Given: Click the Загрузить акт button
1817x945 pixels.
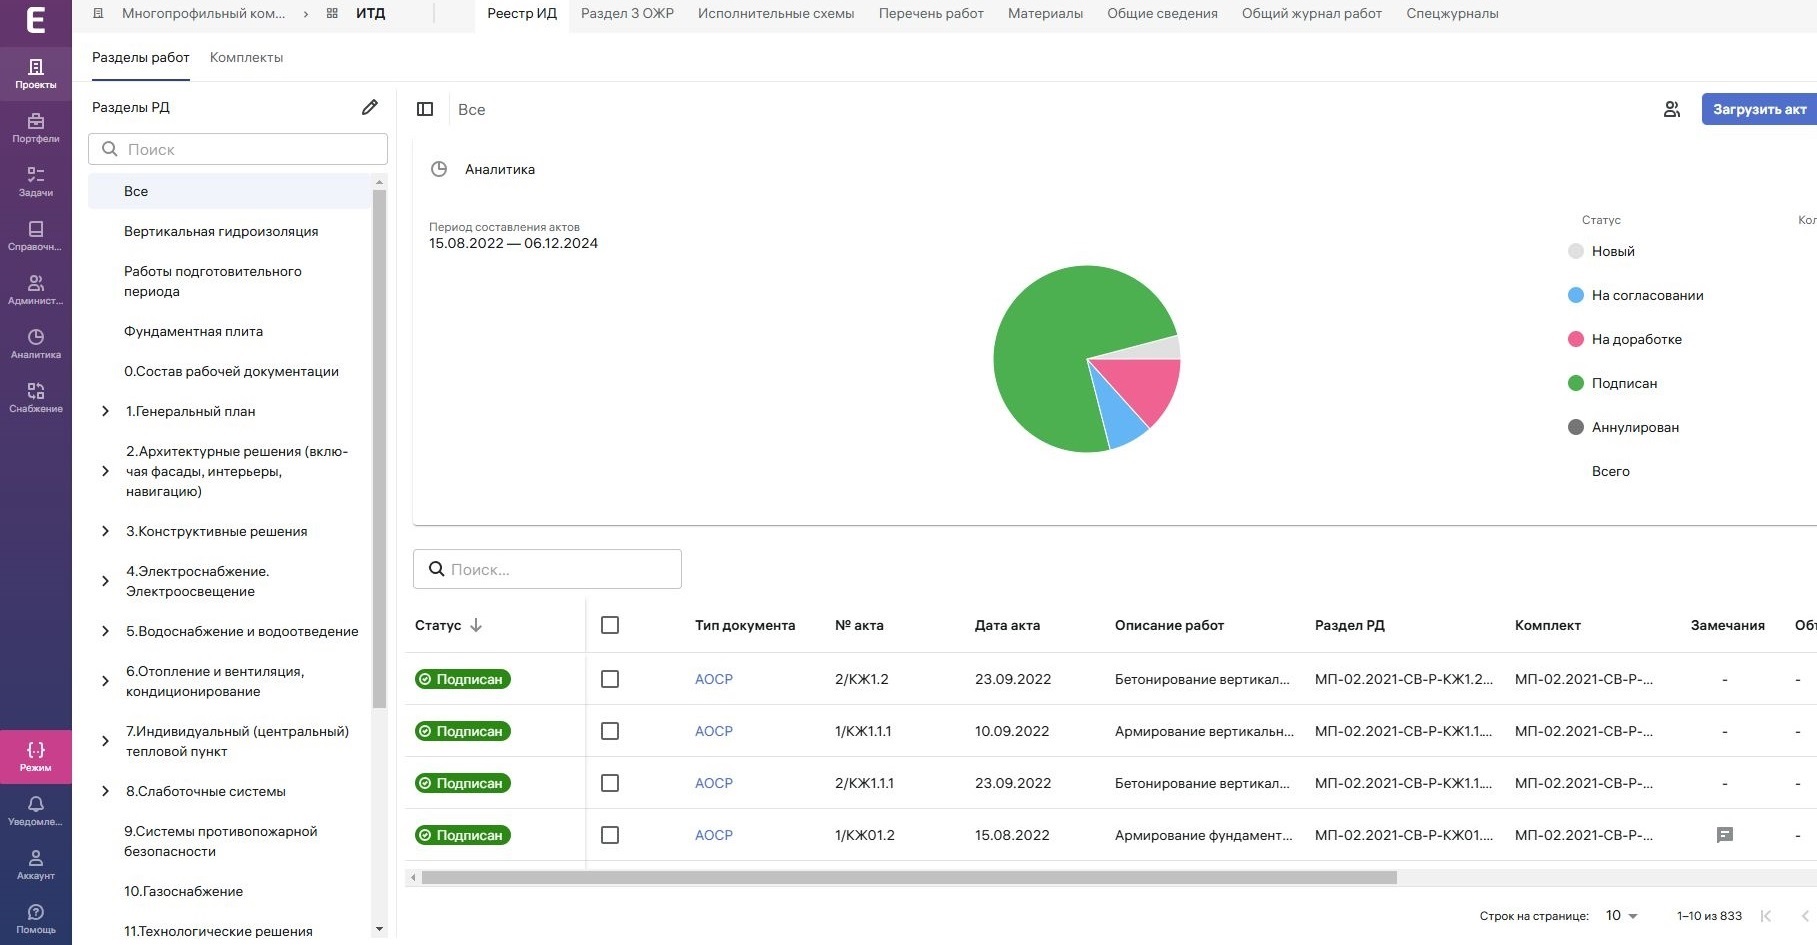Looking at the screenshot, I should 1758,109.
